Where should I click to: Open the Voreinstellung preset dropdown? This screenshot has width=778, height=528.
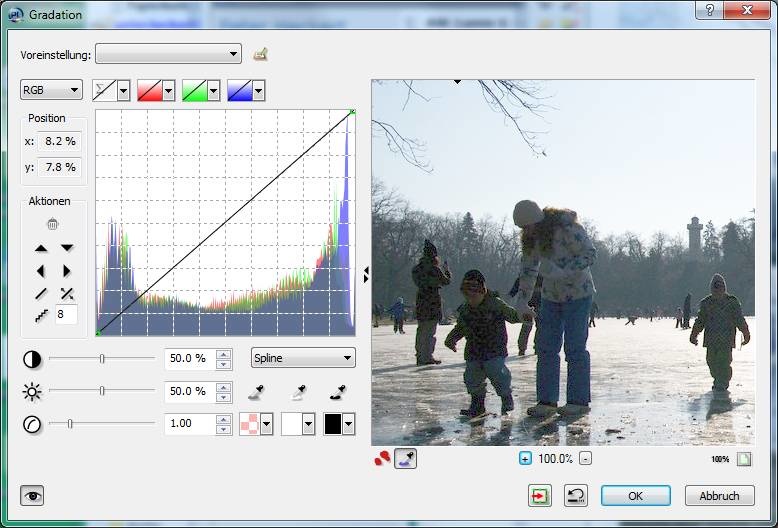click(x=168, y=54)
